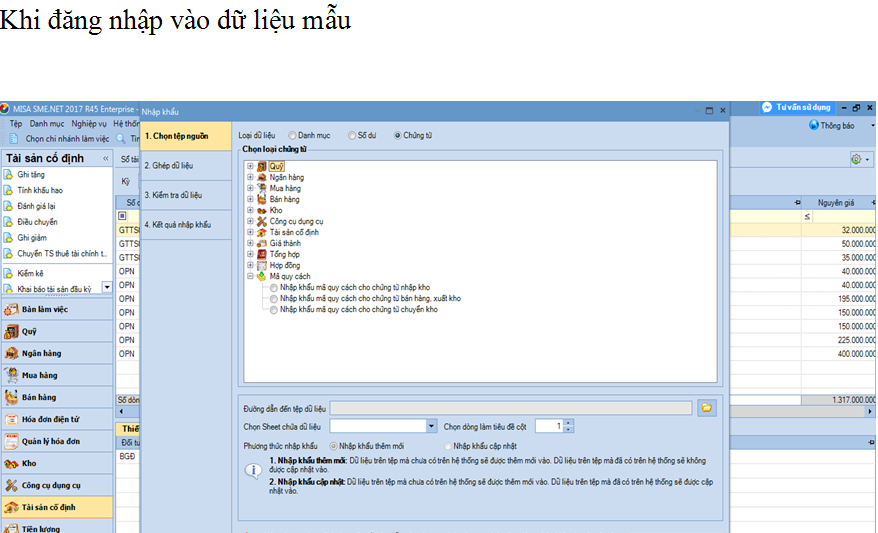Open the Mua hàng sidebar module

[x=44, y=375]
